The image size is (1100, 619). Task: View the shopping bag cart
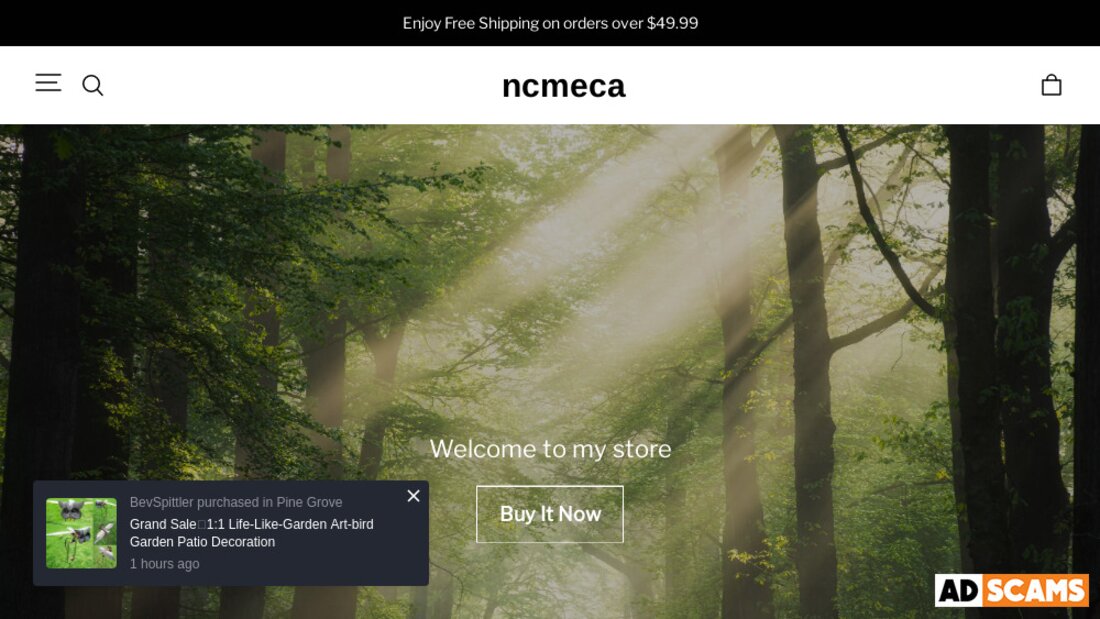point(1051,85)
